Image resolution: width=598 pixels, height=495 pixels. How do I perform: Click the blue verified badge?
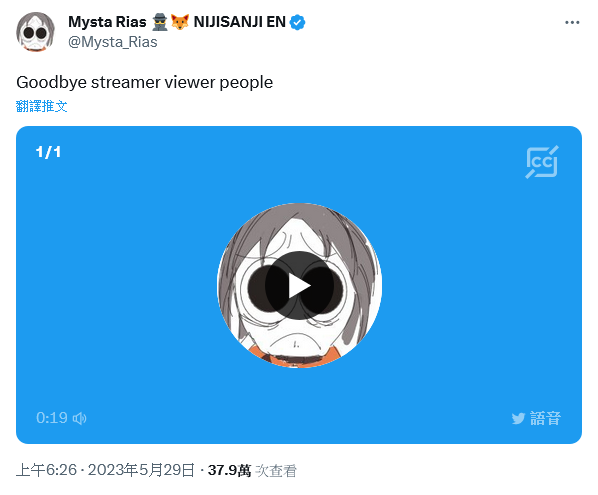(x=297, y=22)
